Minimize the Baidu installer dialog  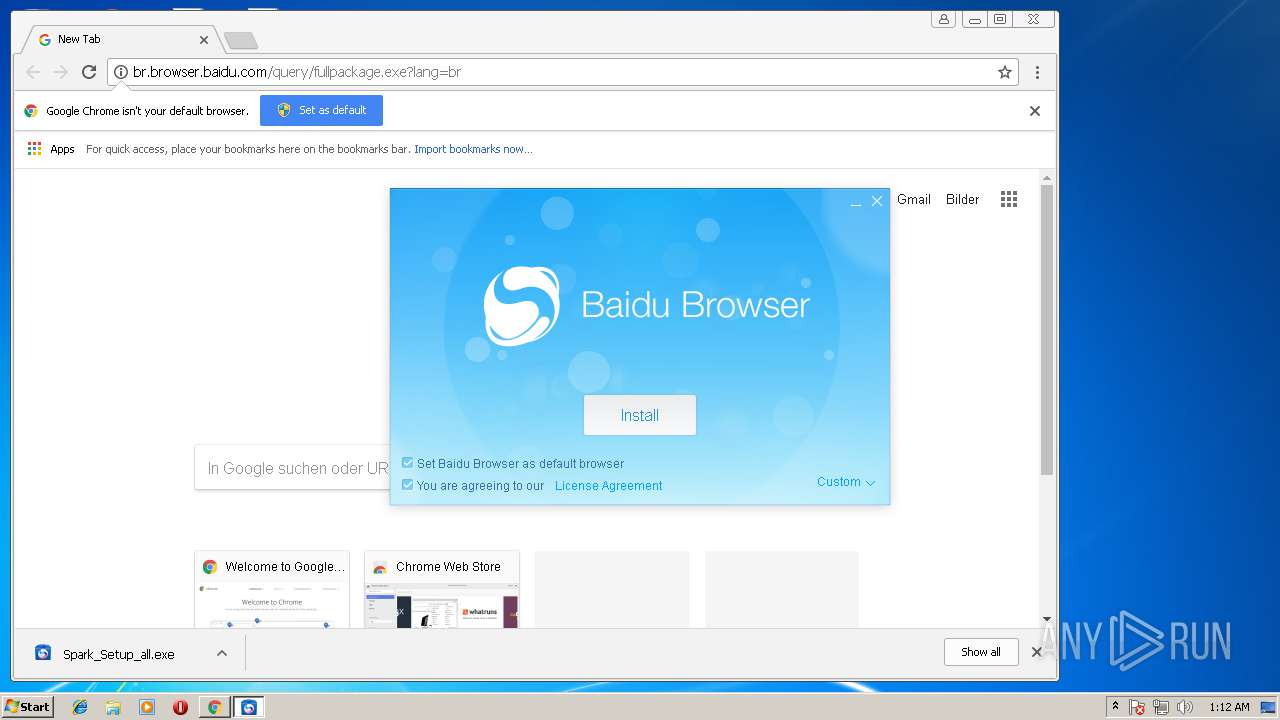[856, 202]
